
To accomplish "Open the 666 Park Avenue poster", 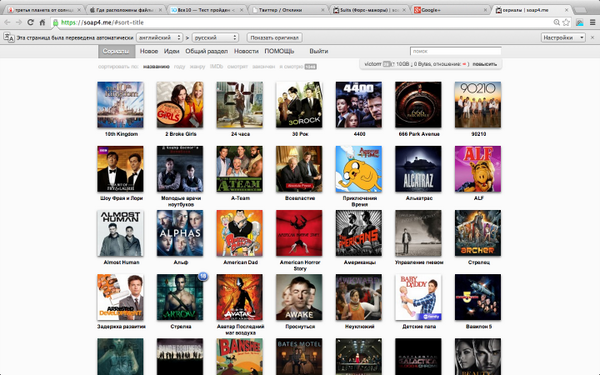I will pos(418,104).
